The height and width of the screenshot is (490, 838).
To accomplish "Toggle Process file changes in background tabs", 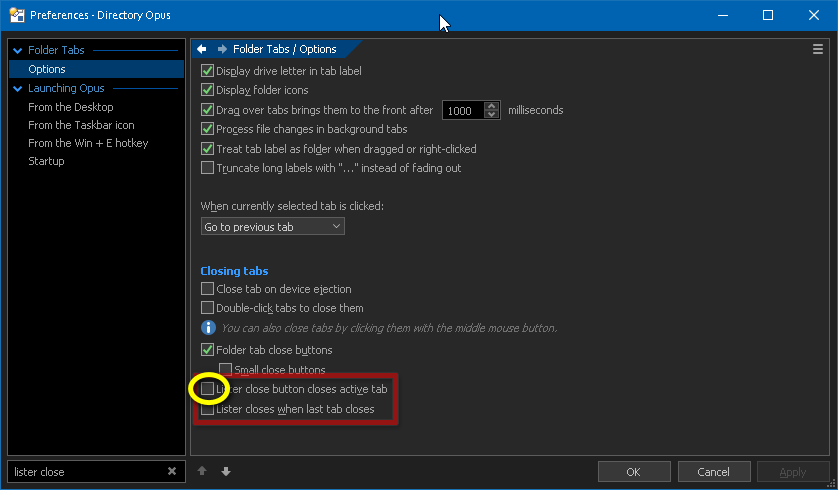I will click(x=207, y=129).
